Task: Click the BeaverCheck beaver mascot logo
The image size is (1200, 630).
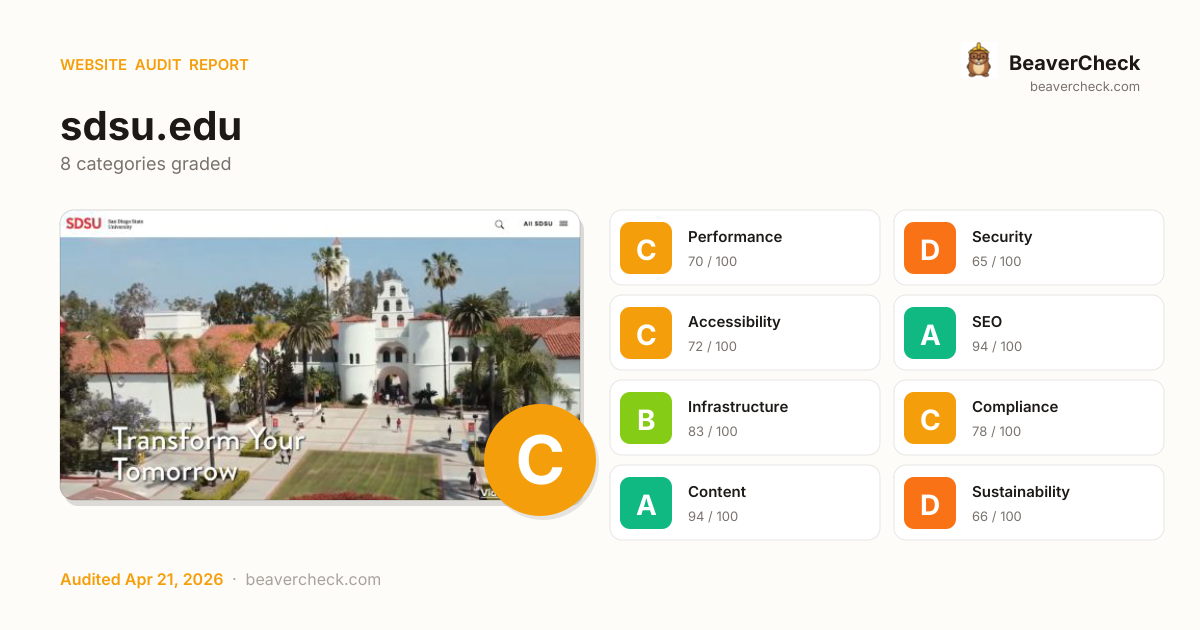Action: (x=978, y=61)
